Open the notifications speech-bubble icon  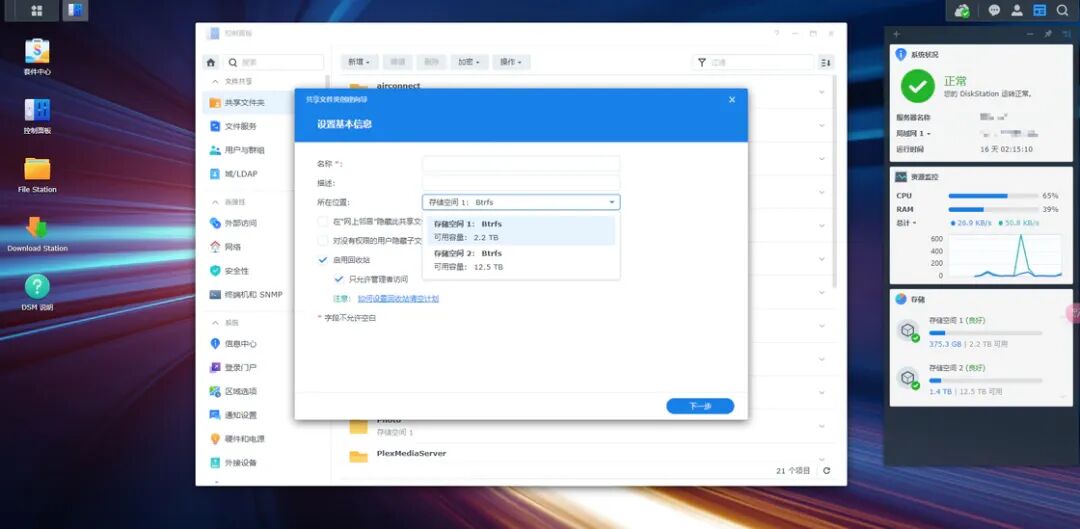click(x=994, y=10)
